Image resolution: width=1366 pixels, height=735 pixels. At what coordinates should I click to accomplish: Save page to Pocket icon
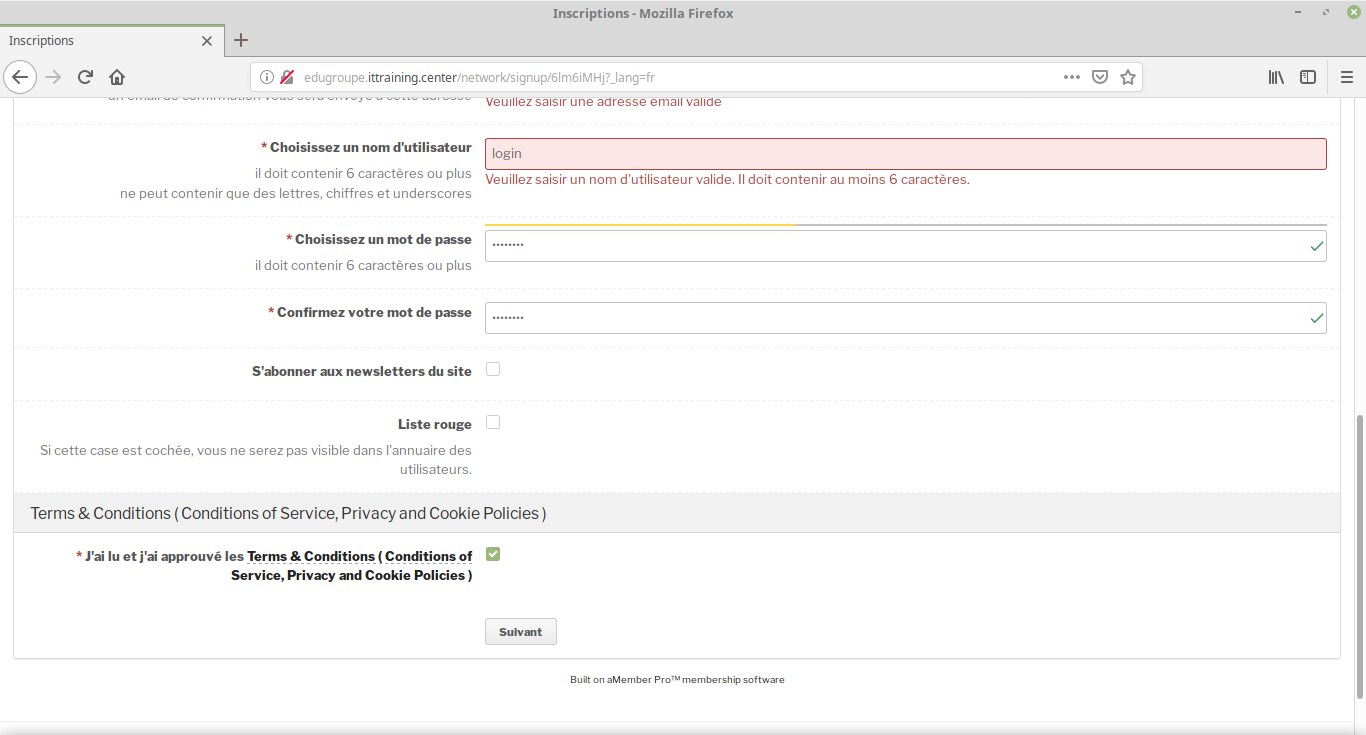point(1099,77)
